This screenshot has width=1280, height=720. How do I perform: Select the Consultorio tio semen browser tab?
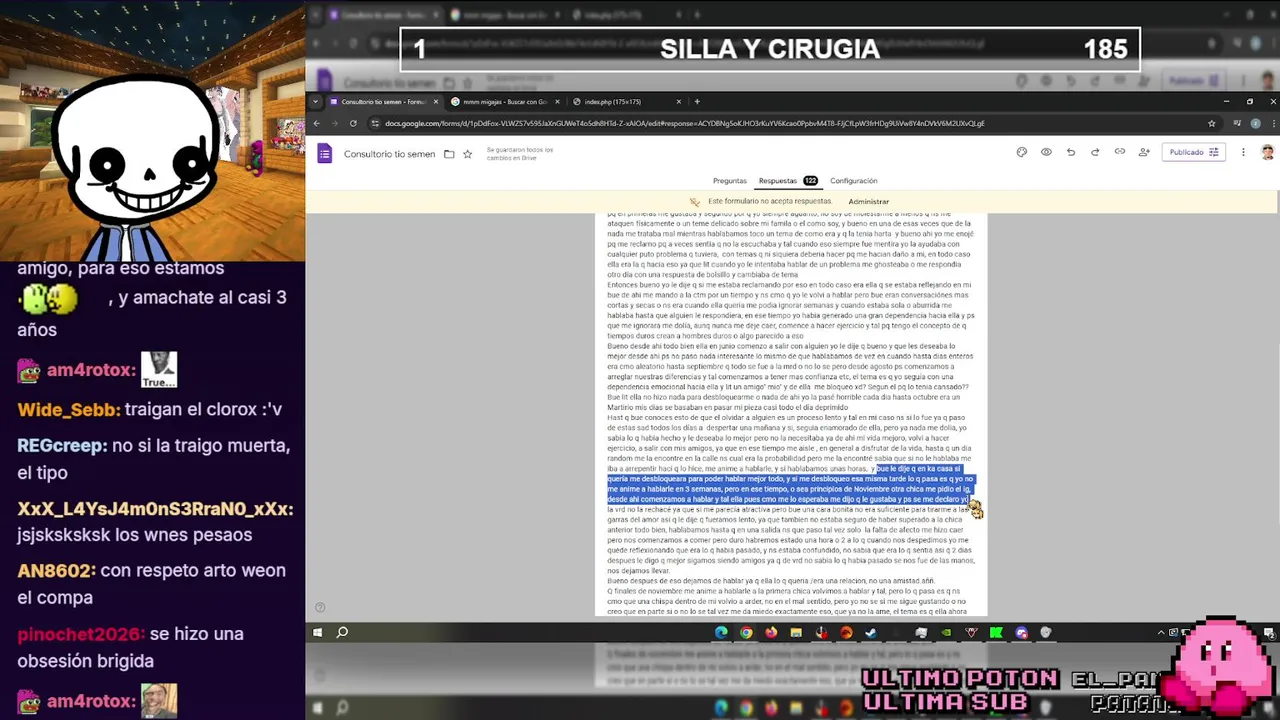383,102
